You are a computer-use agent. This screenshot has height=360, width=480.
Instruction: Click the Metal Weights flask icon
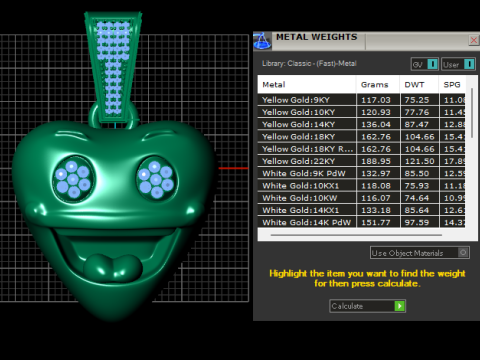pos(262,41)
